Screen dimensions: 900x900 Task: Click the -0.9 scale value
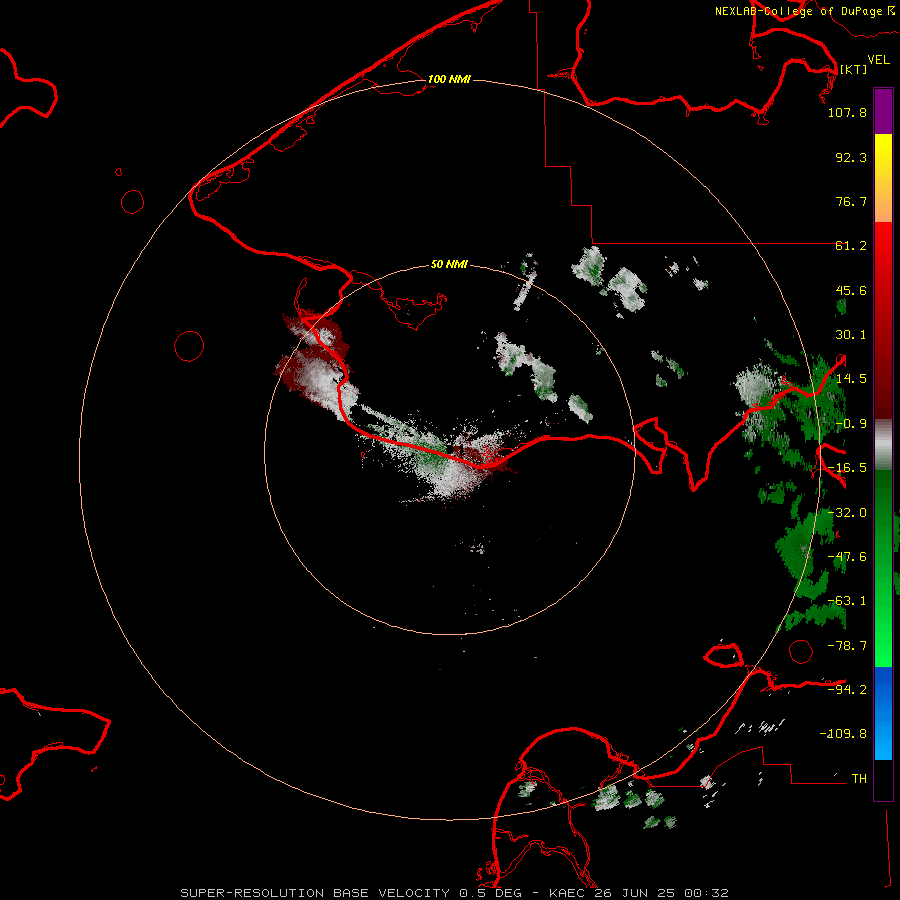(851, 424)
